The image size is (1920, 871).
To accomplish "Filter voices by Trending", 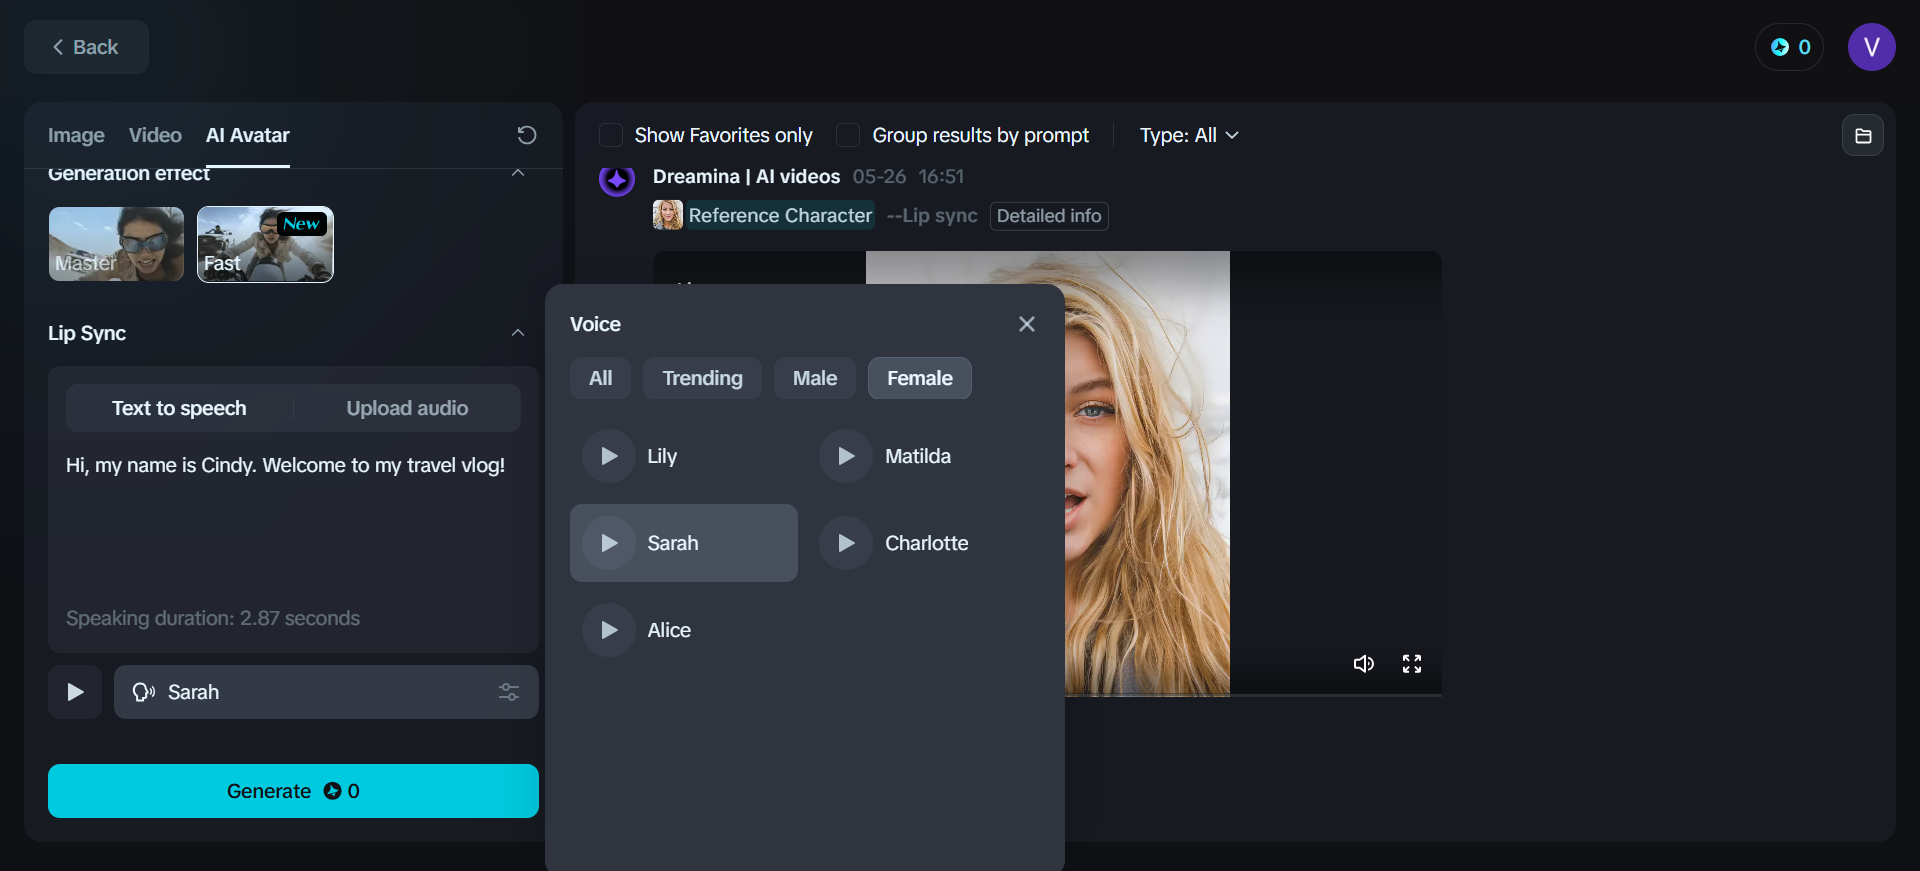I will click(x=702, y=378).
